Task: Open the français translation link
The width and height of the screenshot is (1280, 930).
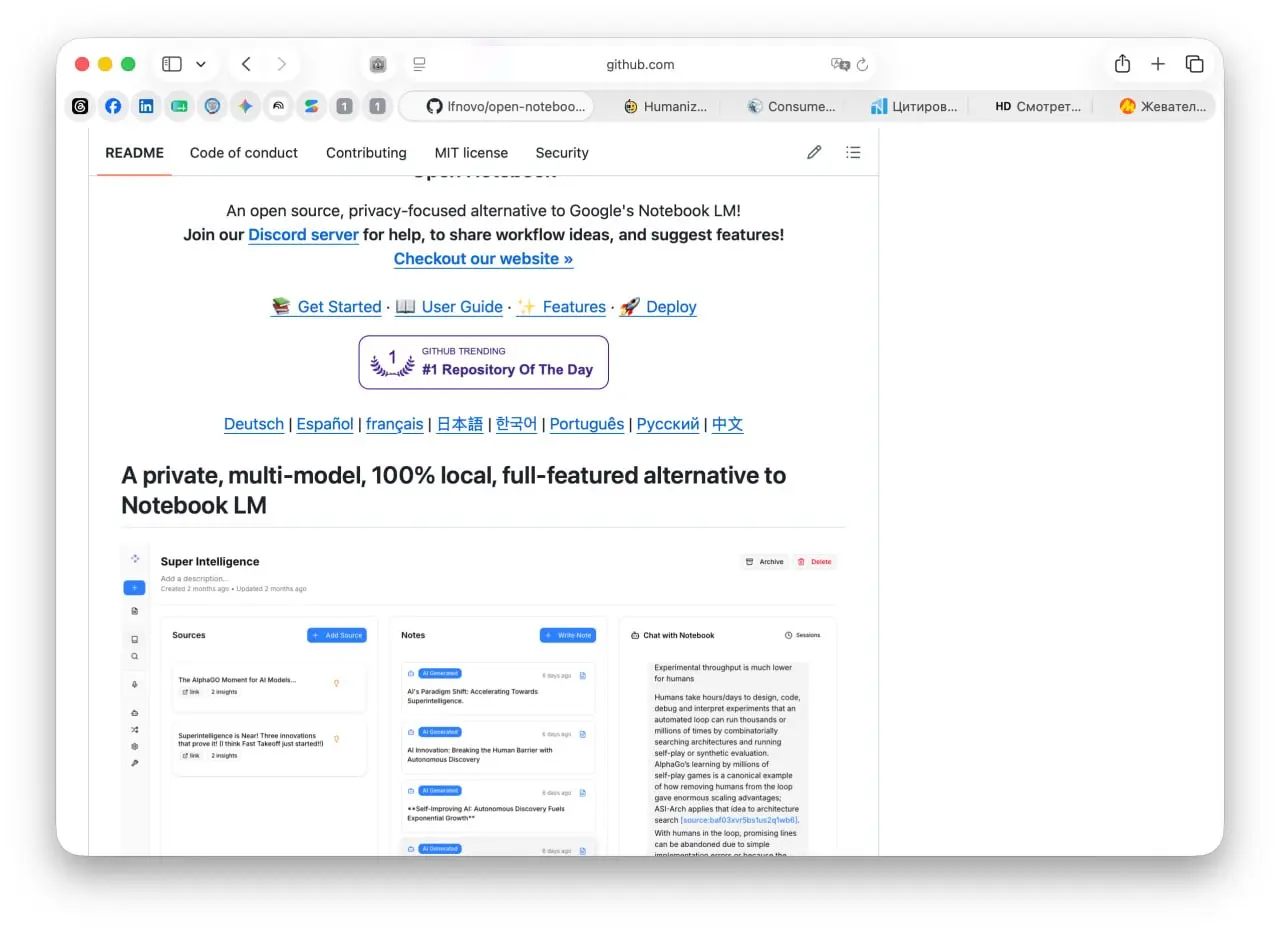Action: [x=395, y=424]
